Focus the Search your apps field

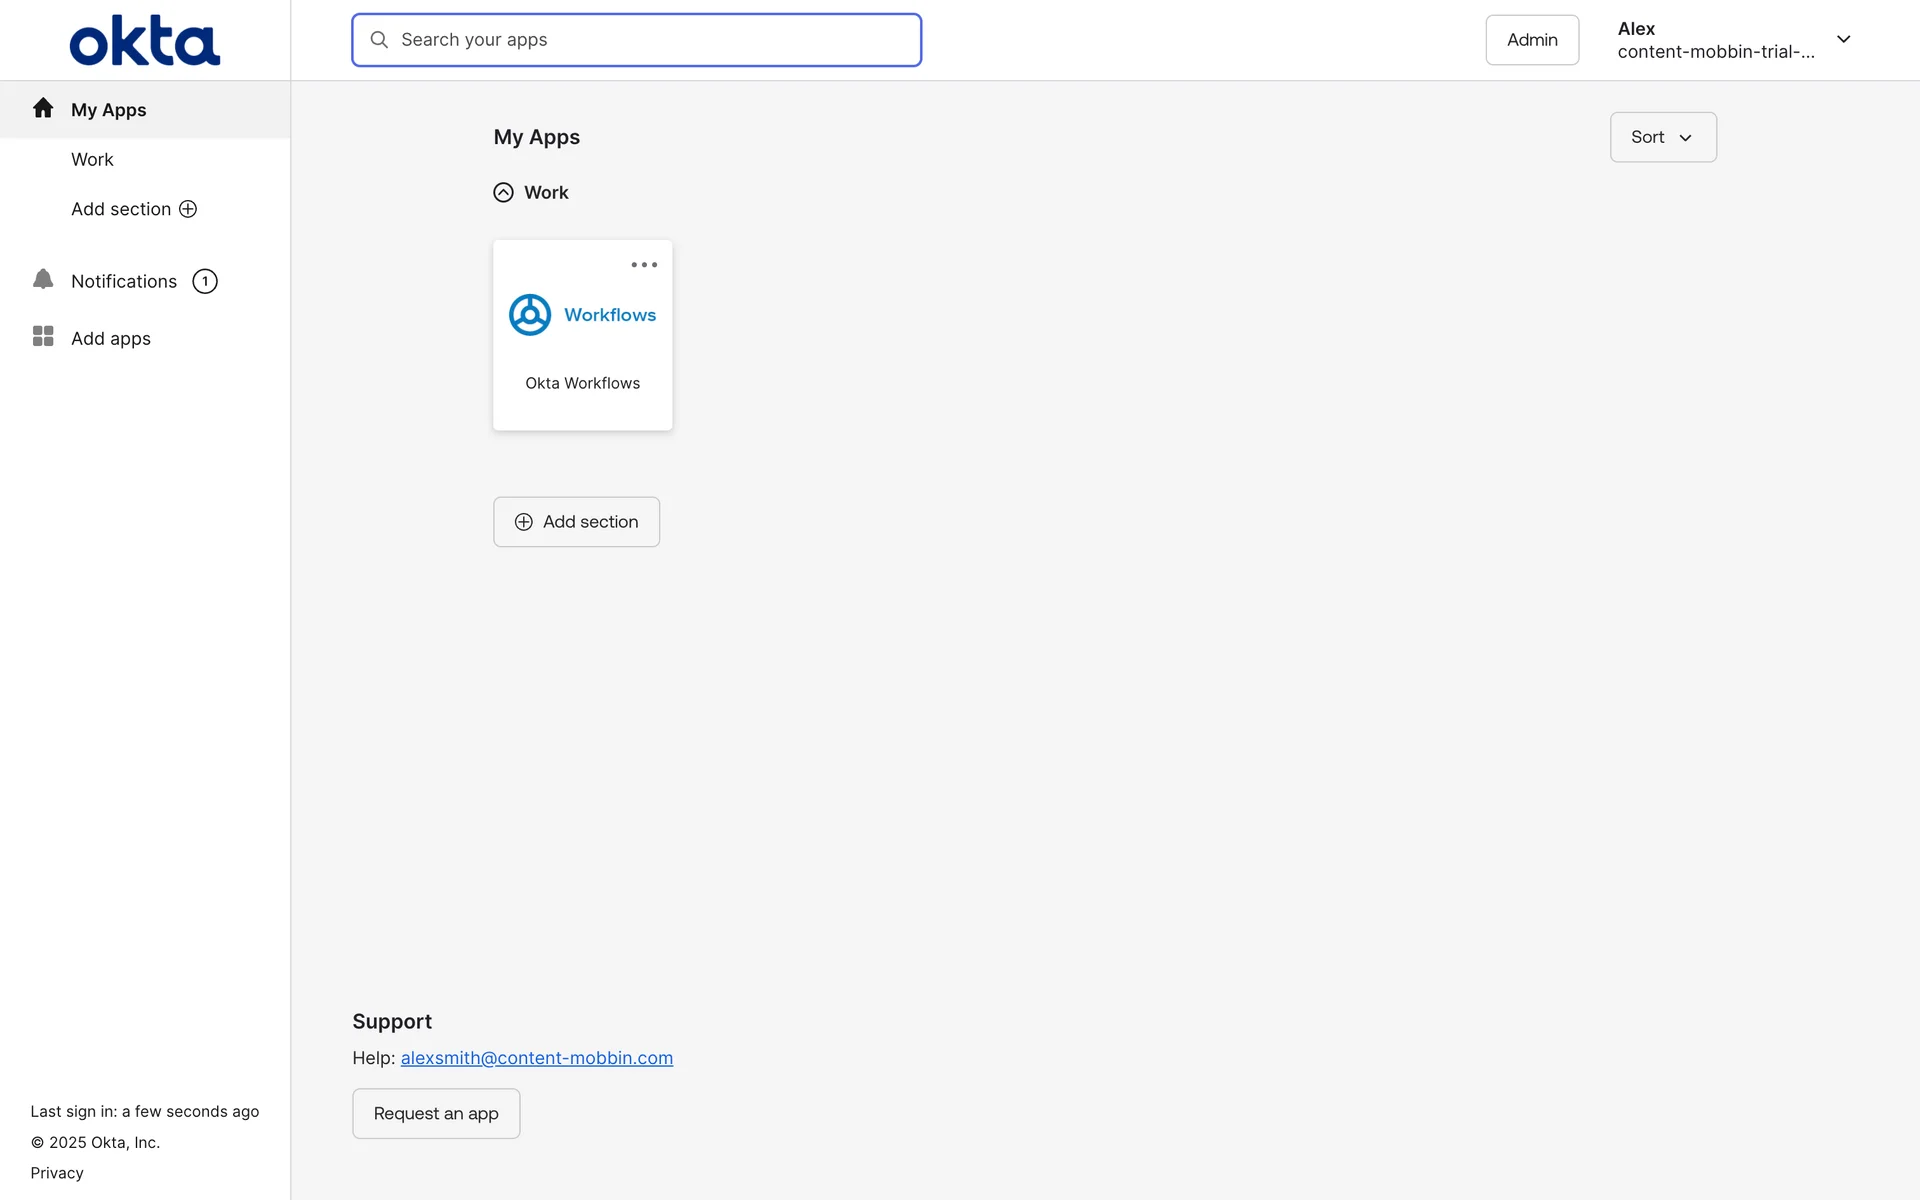650,40
